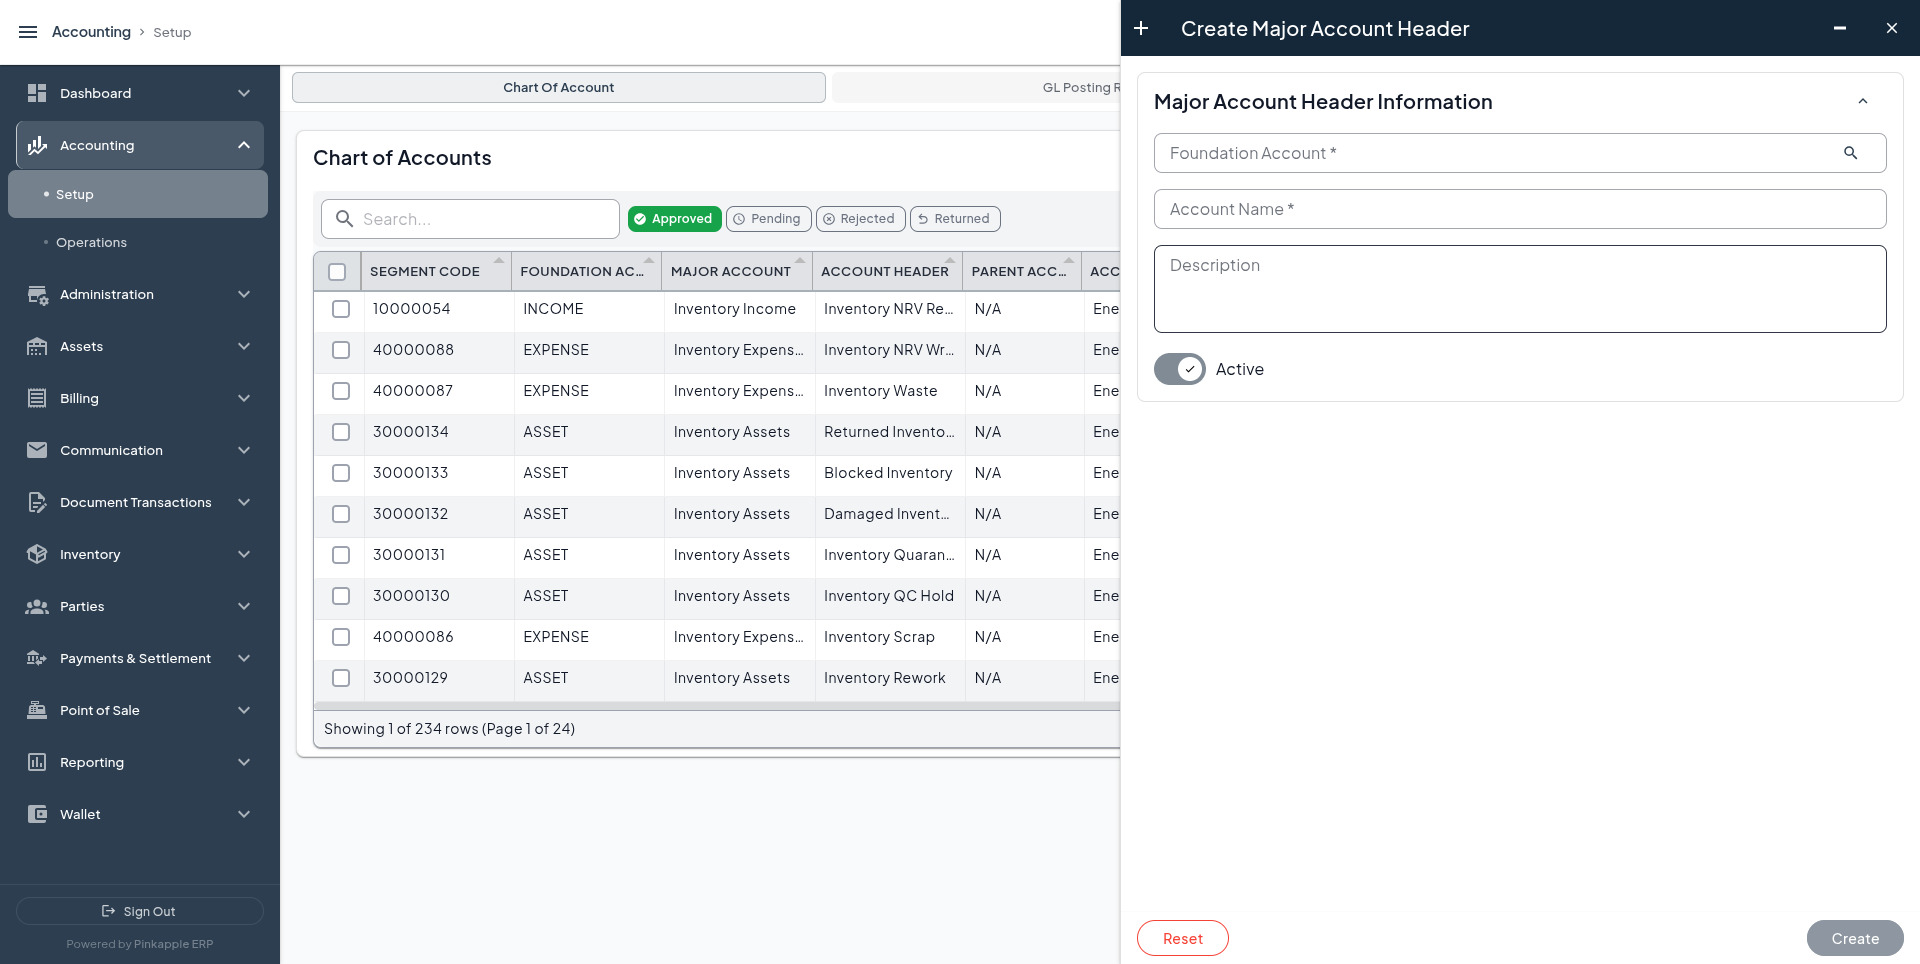Check row 10000054 checkbox
Viewport: 1920px width, 964px height.
(341, 309)
